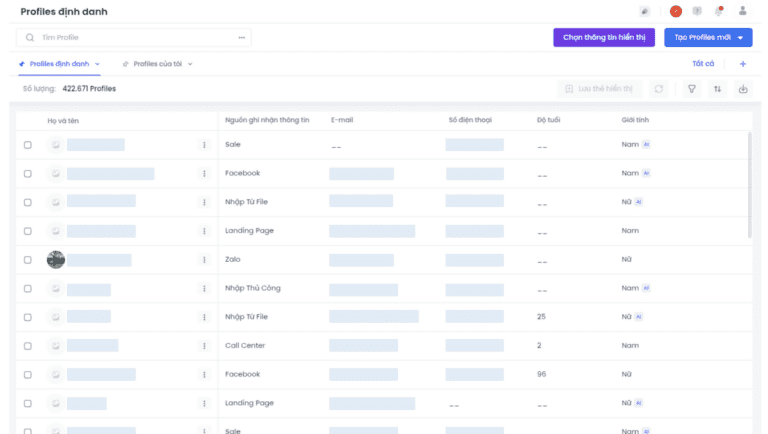This screenshot has height=434, width=768.
Task: Tick the checkbox for the Sale row
Action: coord(28,145)
